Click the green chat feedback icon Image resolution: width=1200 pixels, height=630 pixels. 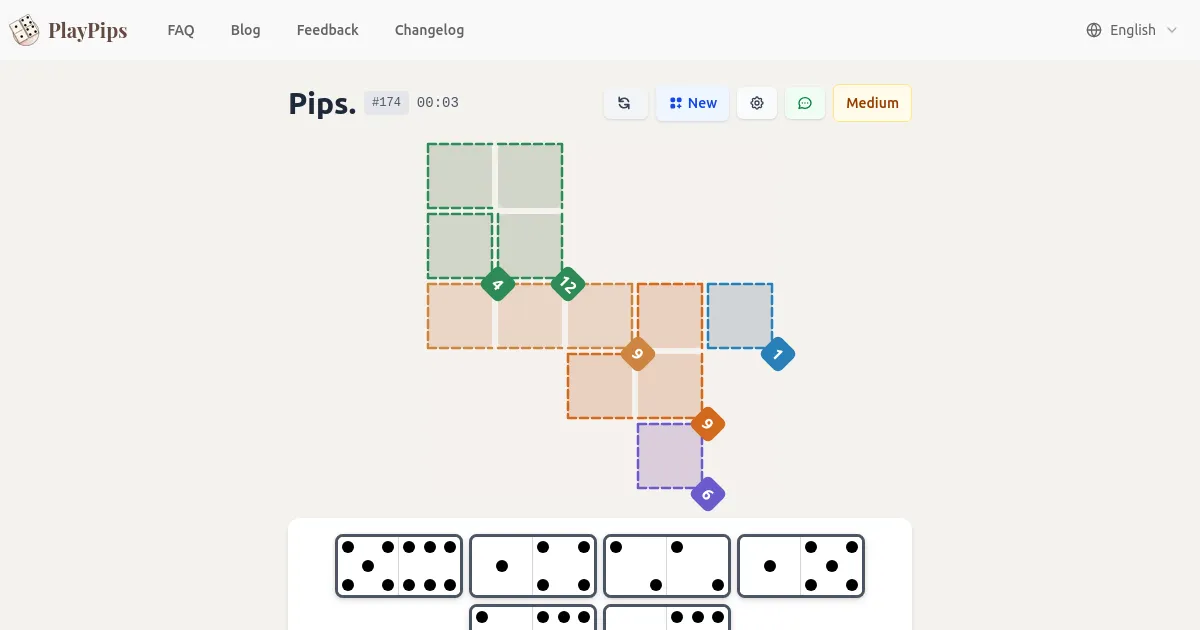click(805, 103)
